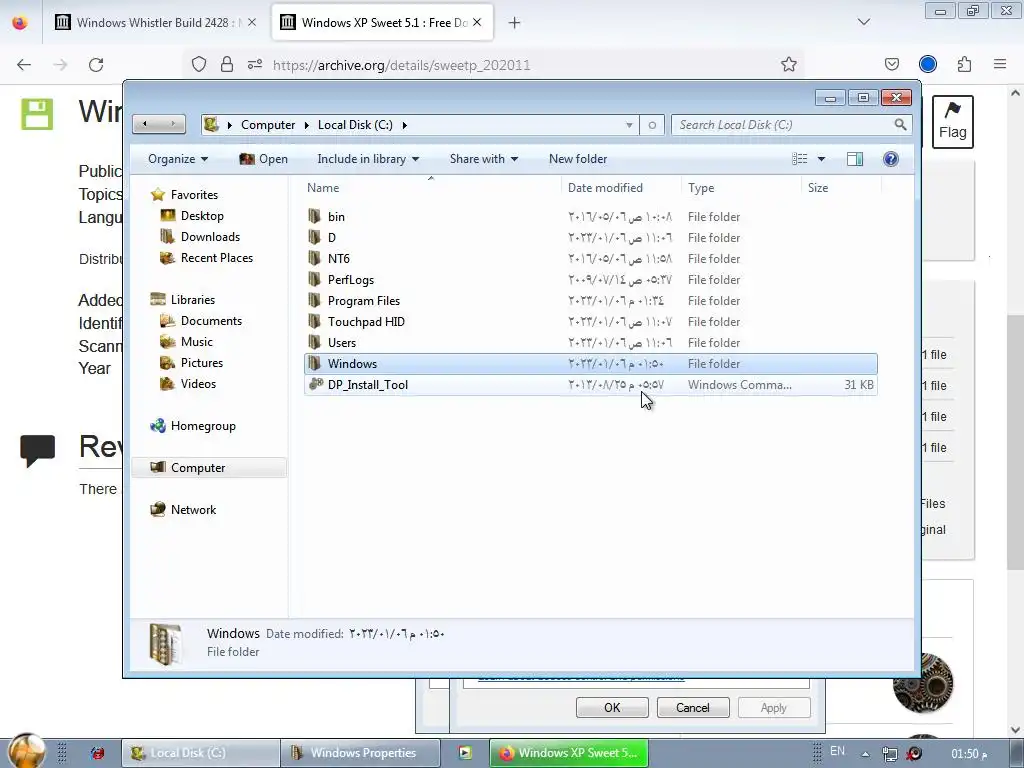Open the Share with menu
This screenshot has height=768, width=1024.
pos(484,159)
